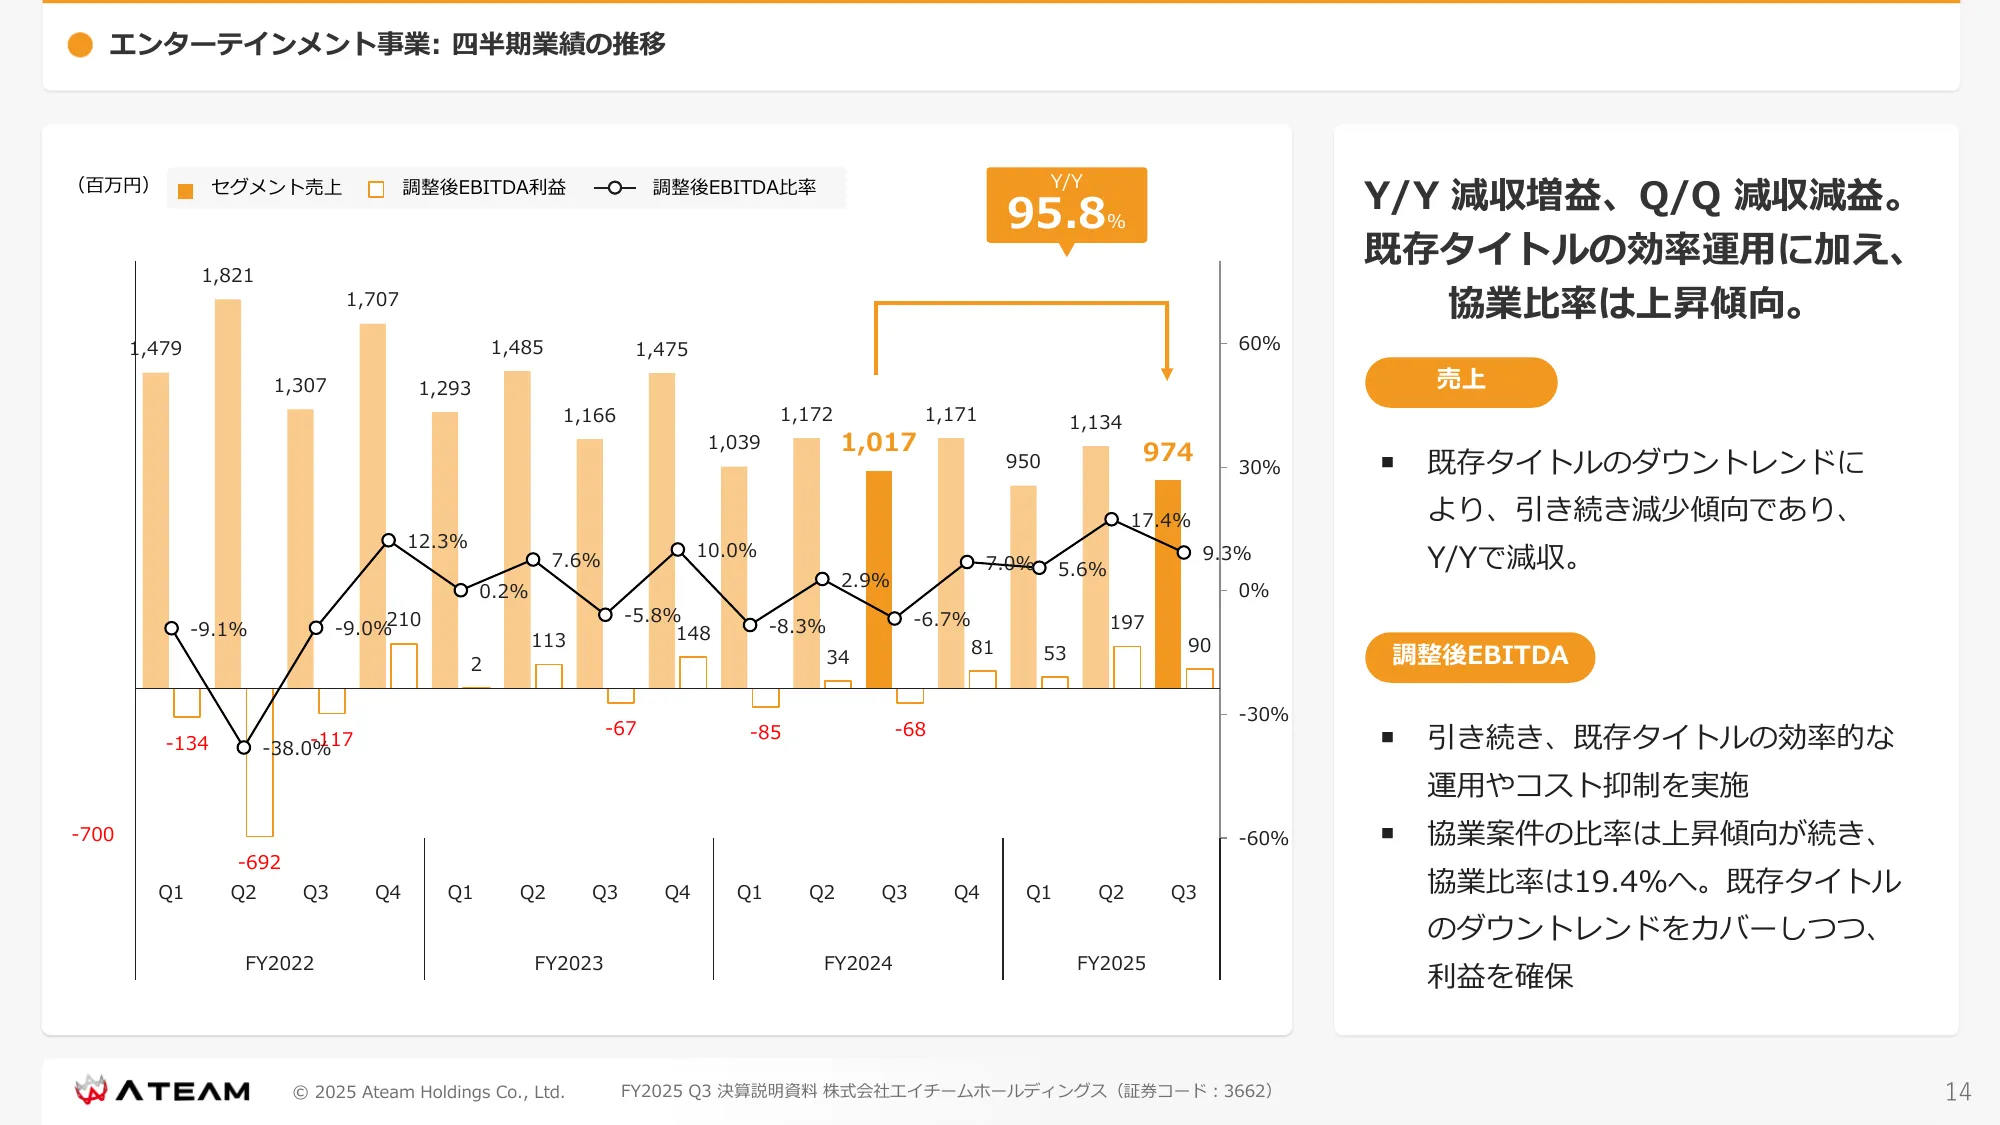
Task: Click the orange 調整後EBITDA pill label
Action: tap(1479, 656)
